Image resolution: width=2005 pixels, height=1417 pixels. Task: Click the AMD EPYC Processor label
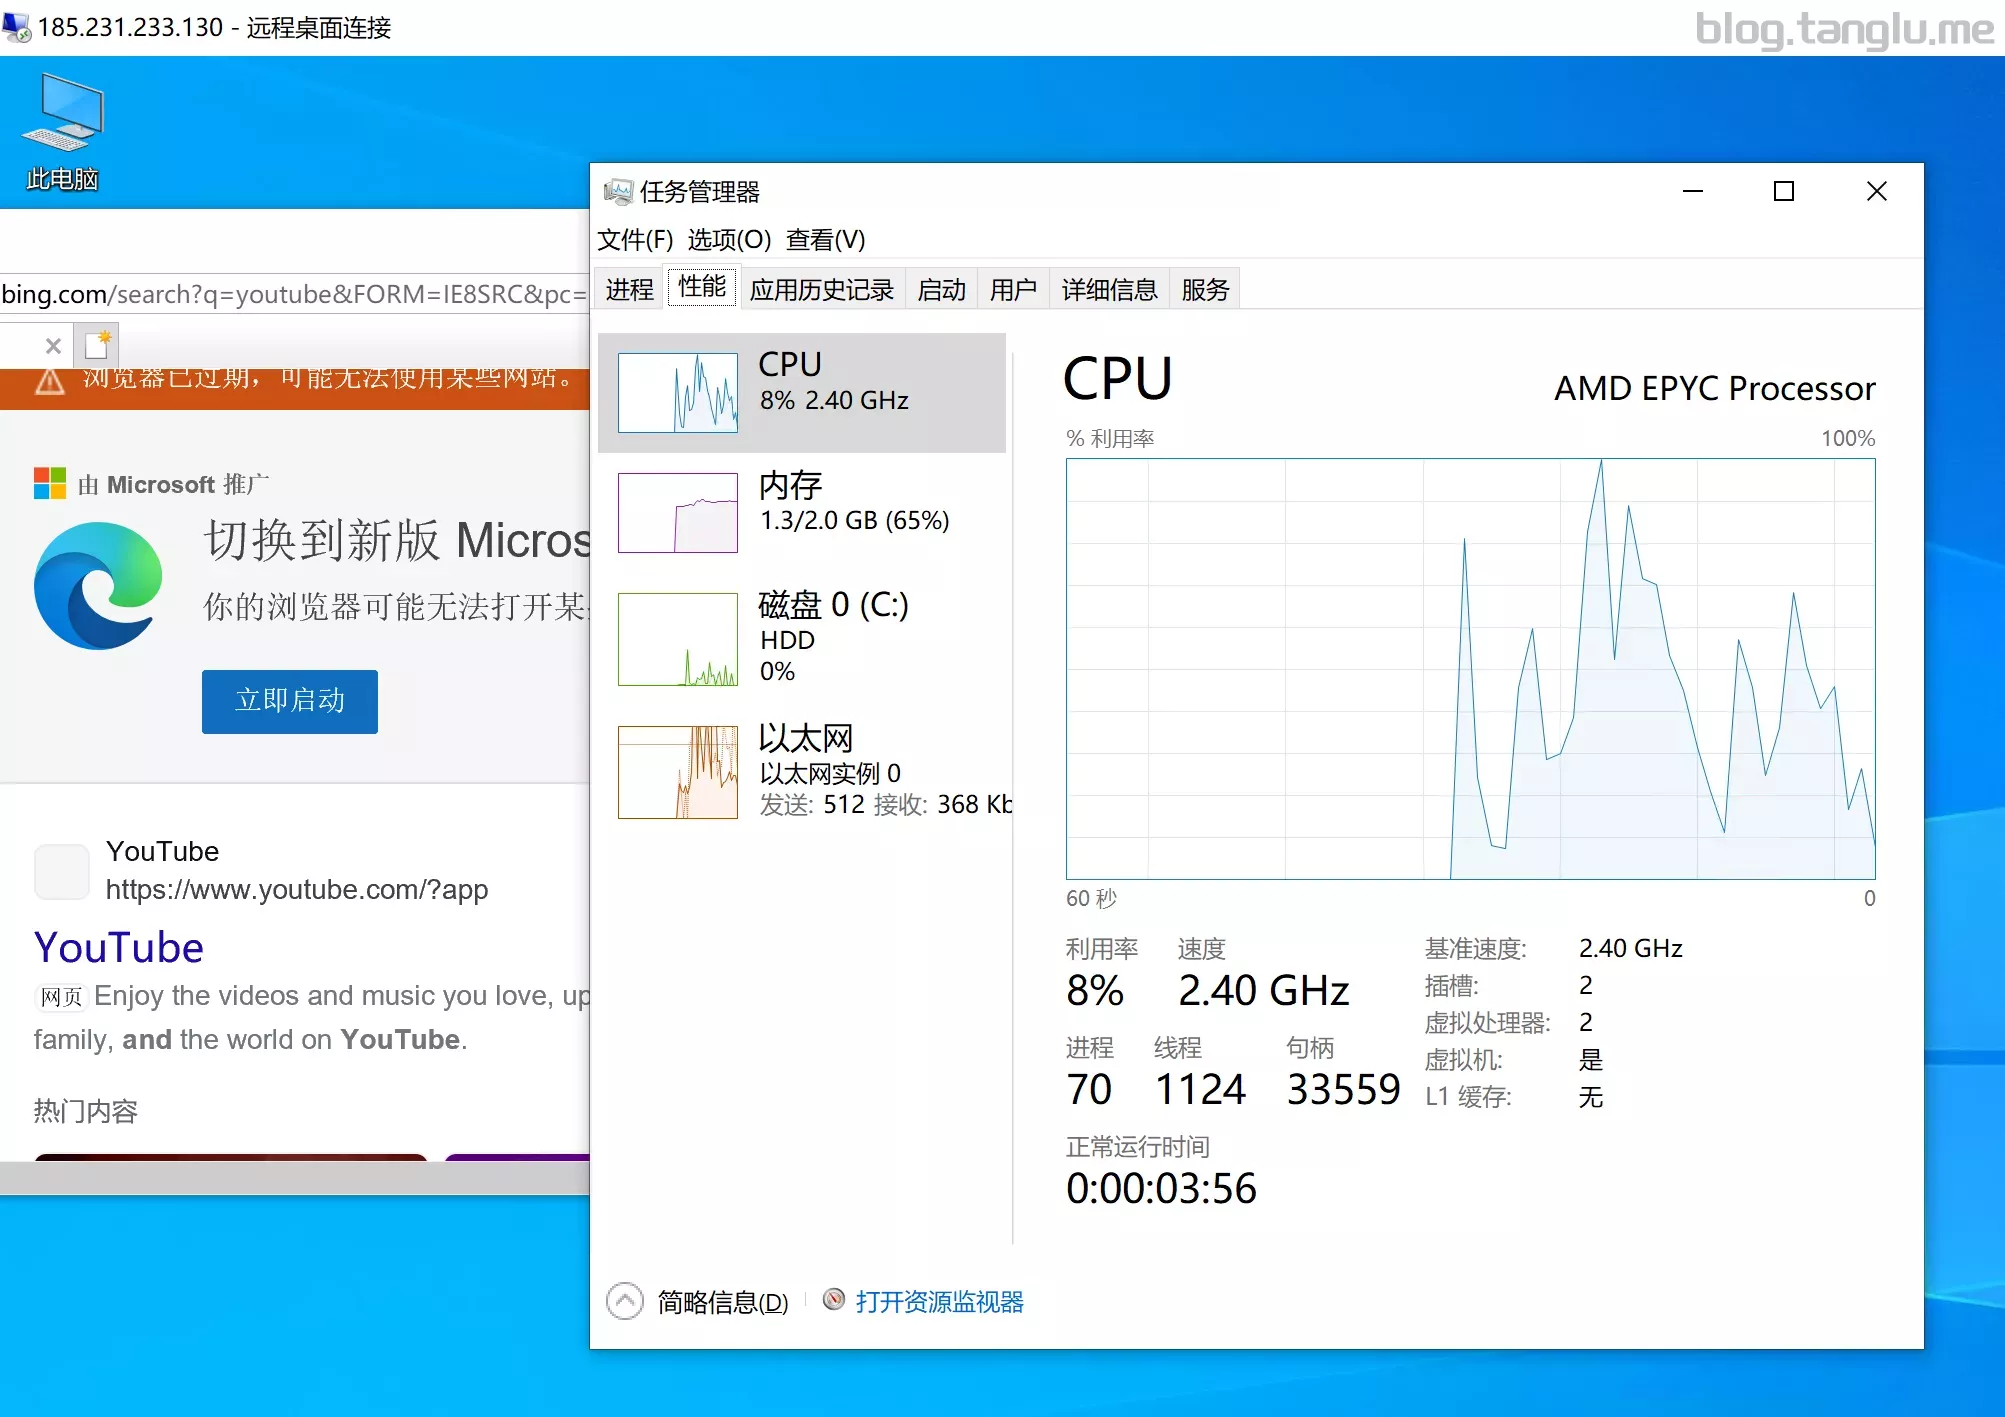1715,388
